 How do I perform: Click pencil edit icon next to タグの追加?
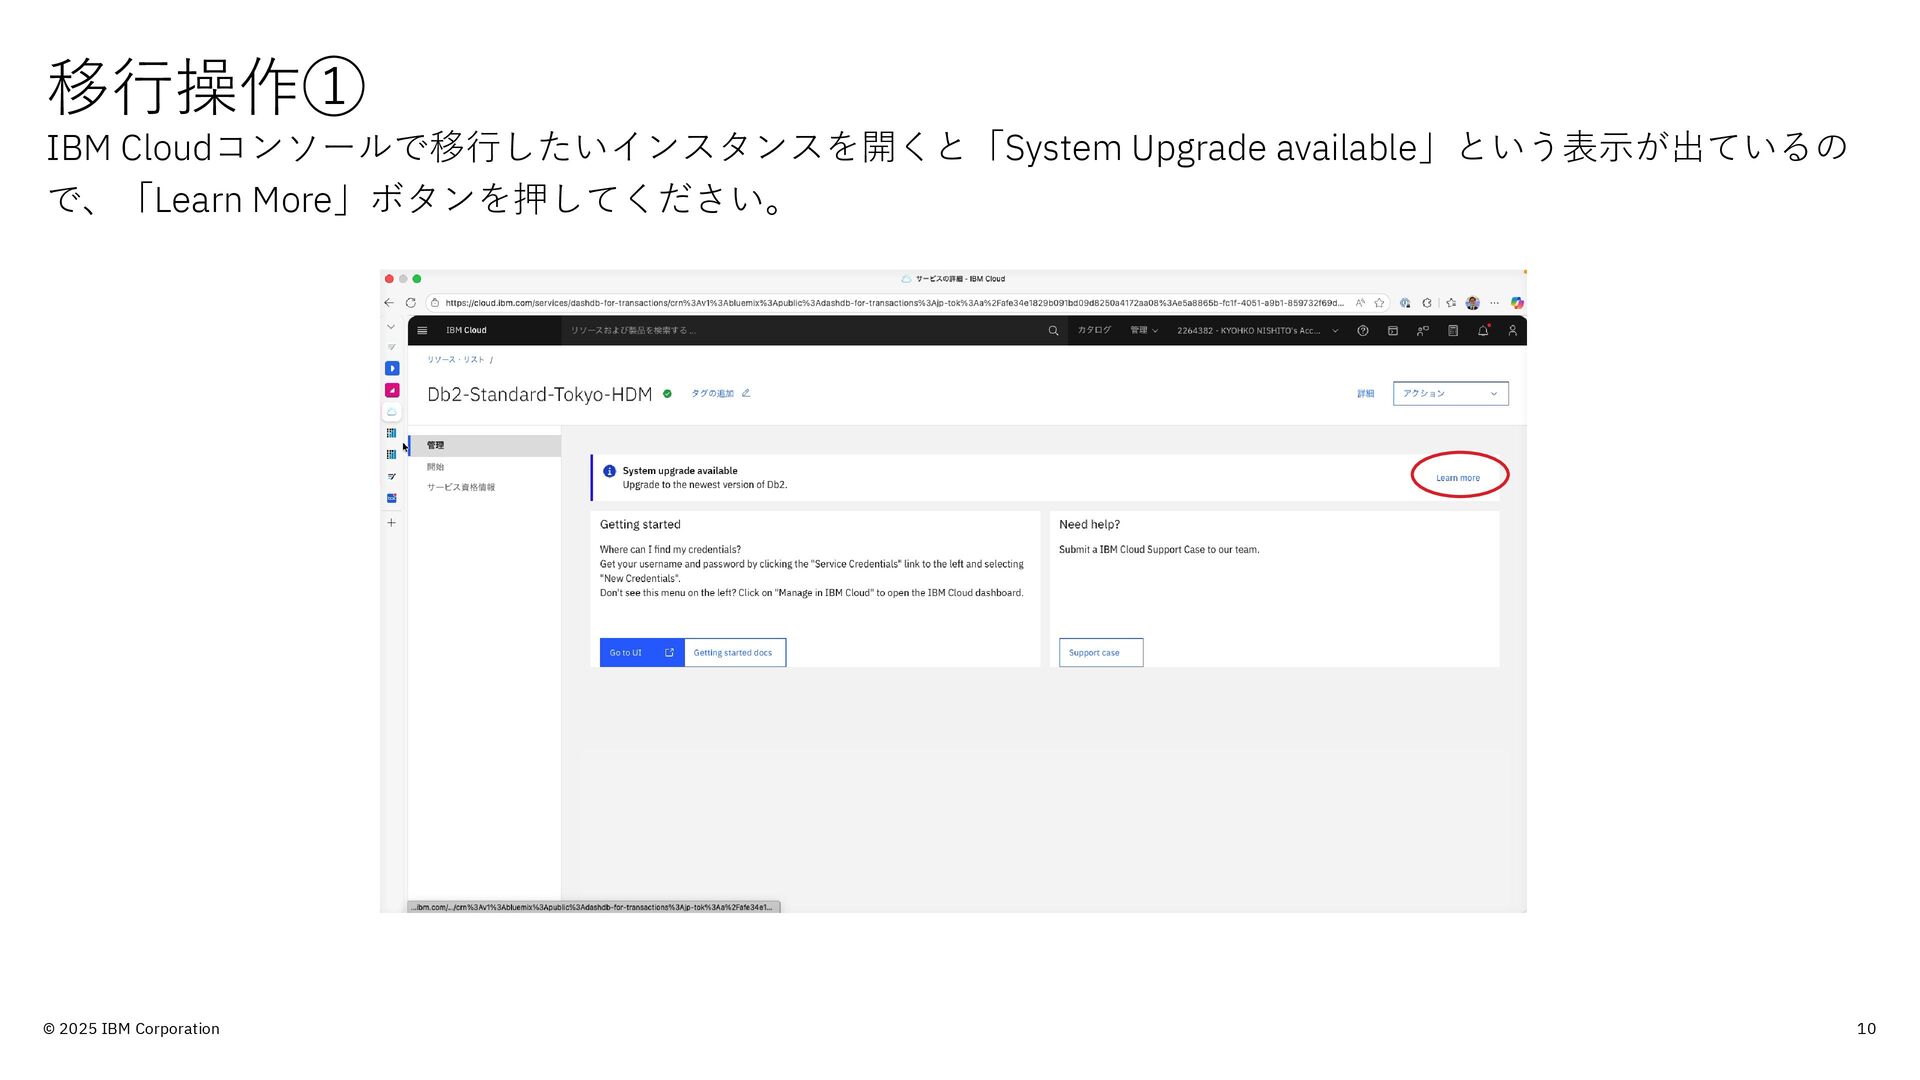tap(746, 393)
